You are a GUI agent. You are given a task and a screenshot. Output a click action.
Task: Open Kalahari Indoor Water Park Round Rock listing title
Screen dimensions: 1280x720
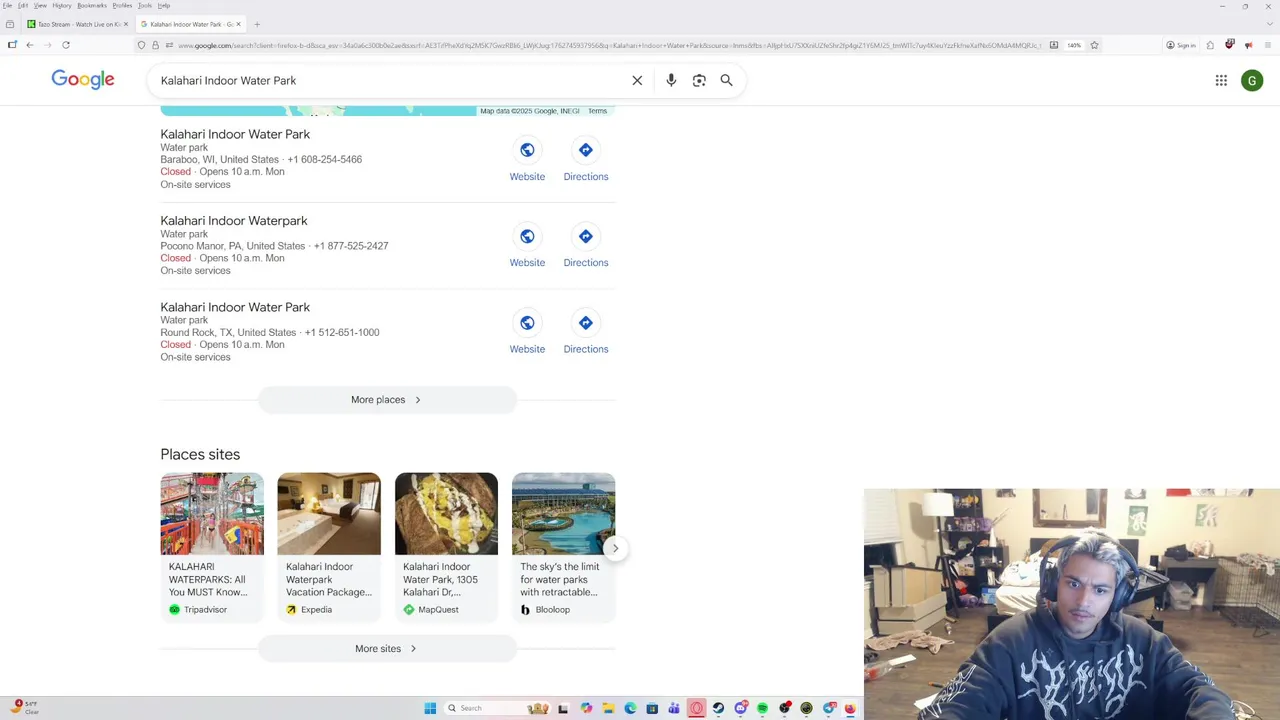235,307
